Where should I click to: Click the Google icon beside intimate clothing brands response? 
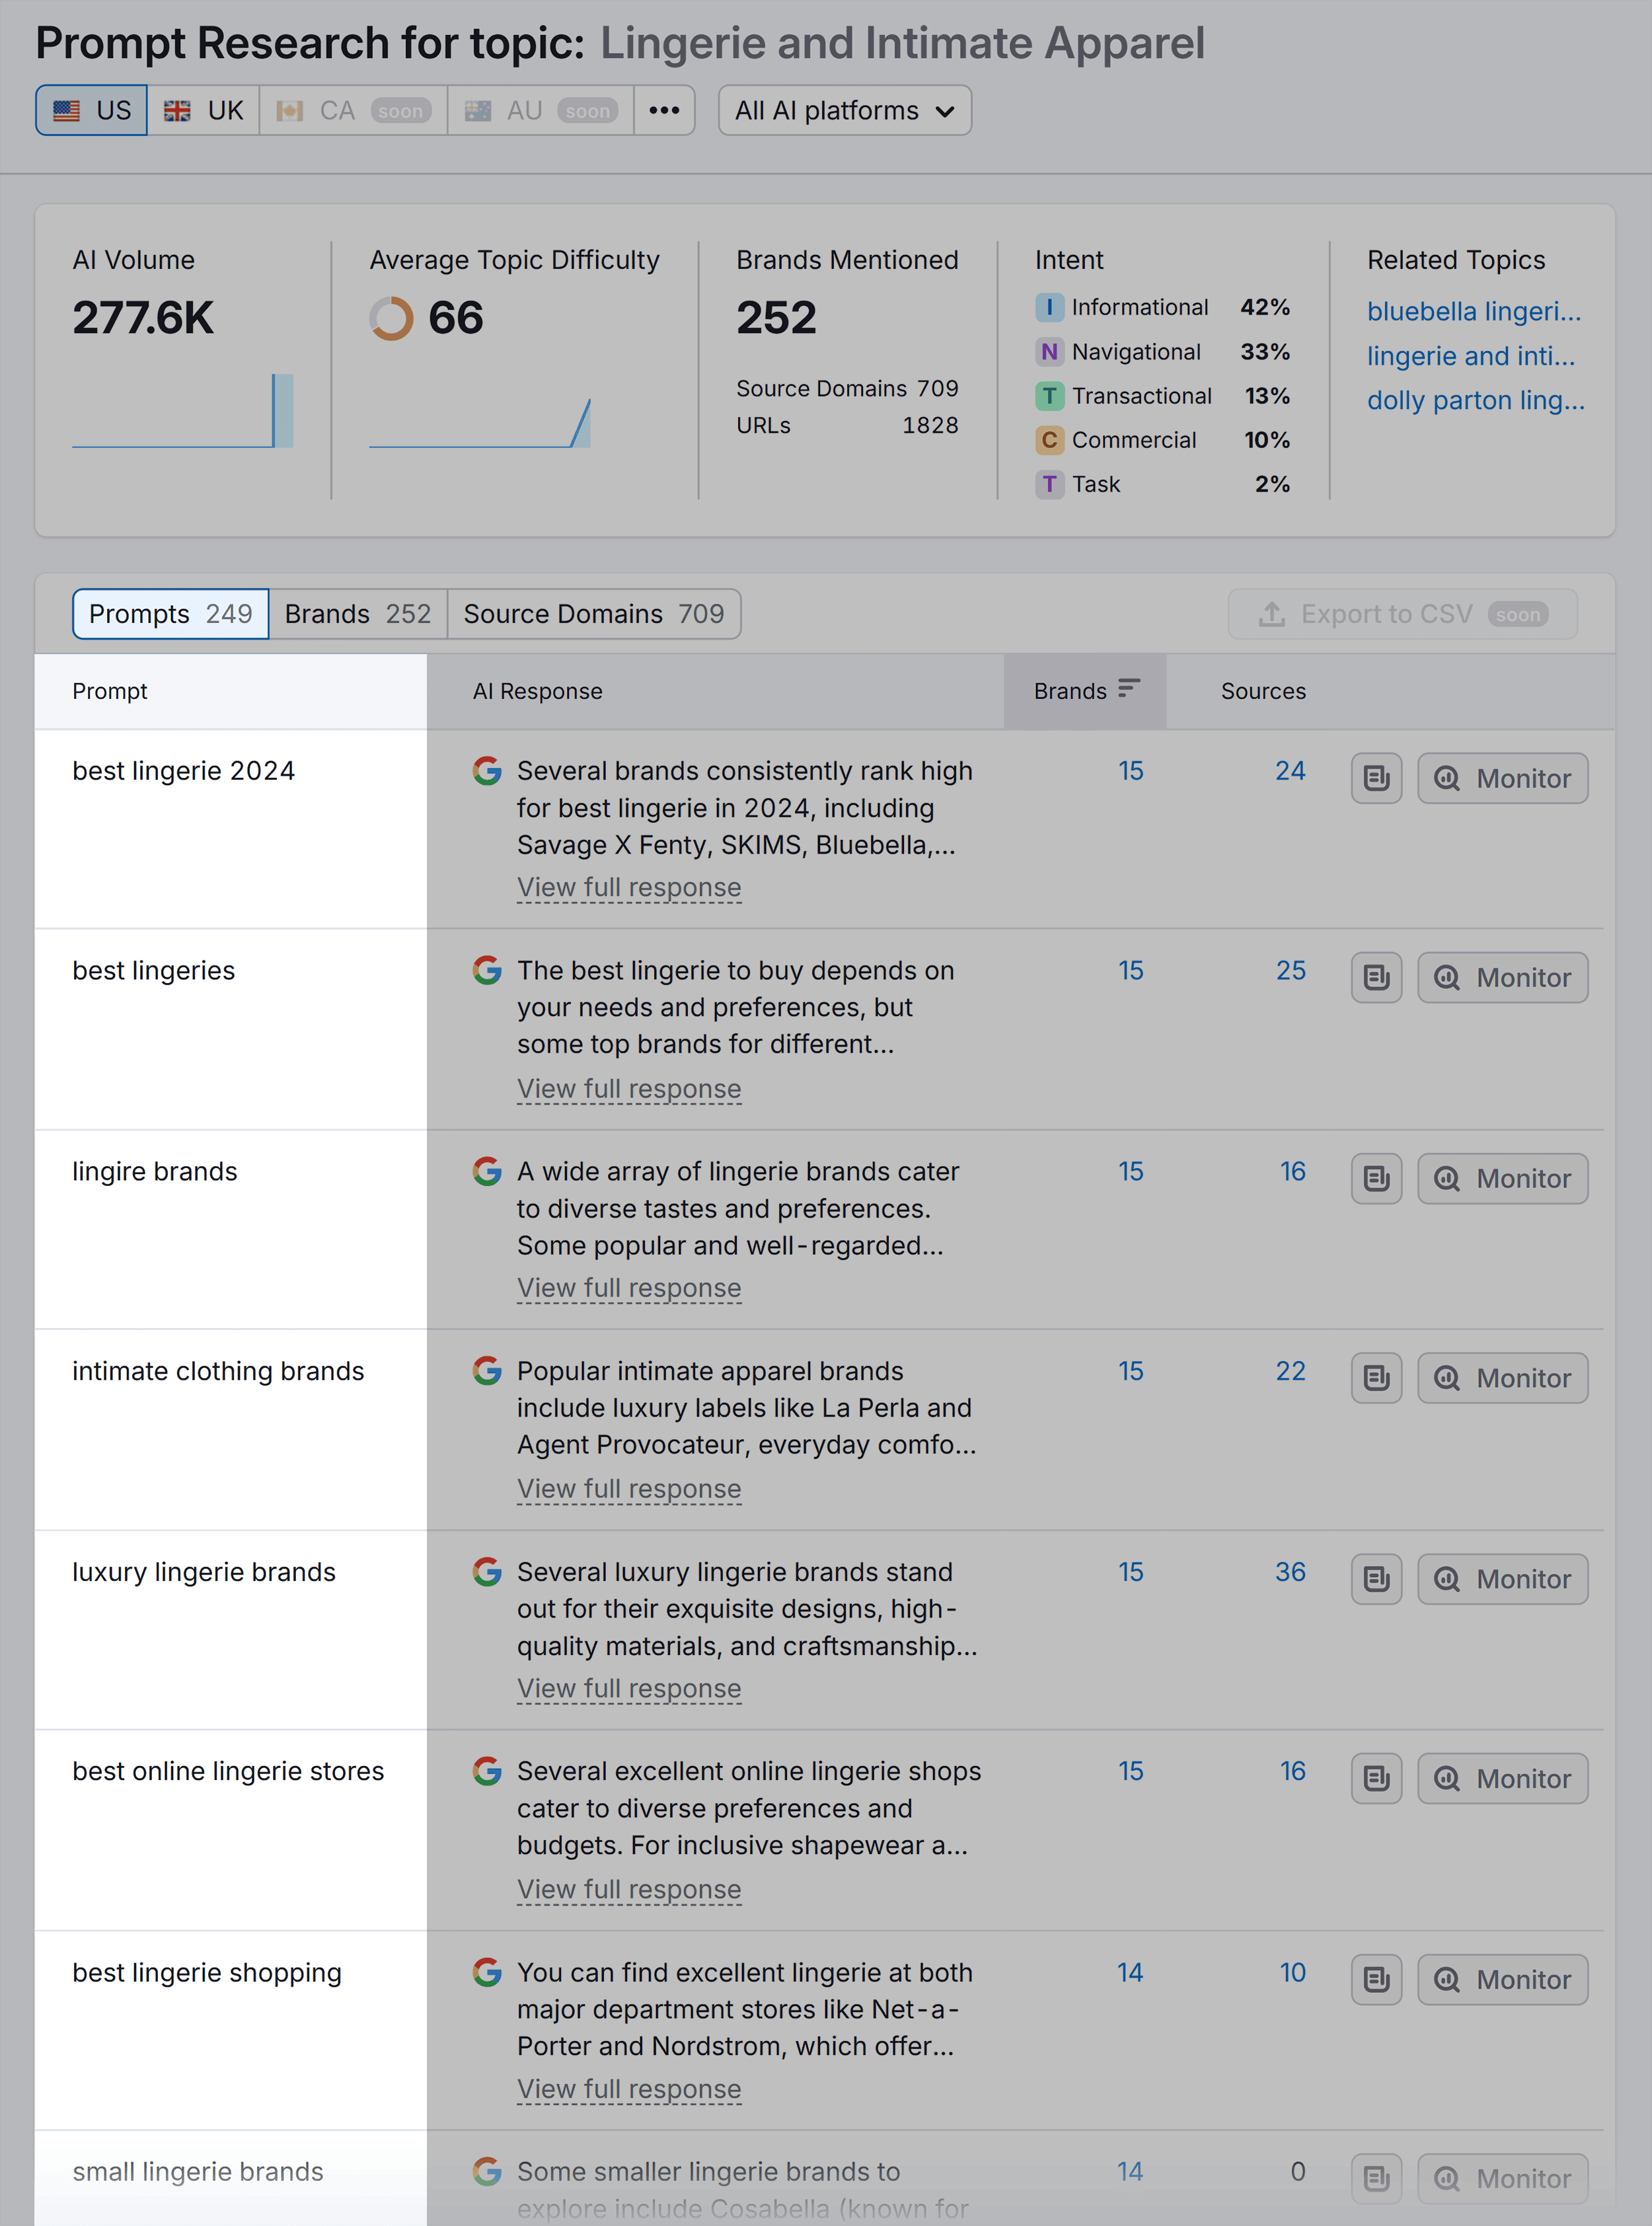pos(487,1372)
